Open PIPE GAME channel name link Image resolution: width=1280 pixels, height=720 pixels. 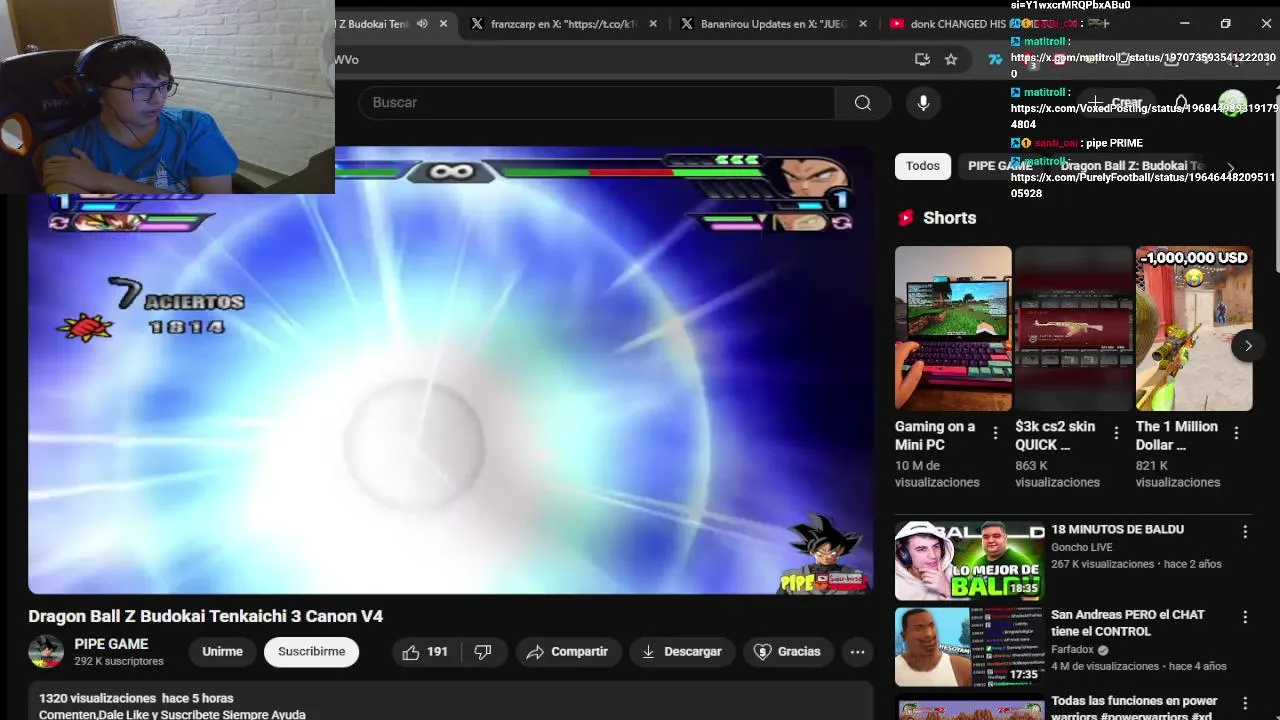[111, 644]
